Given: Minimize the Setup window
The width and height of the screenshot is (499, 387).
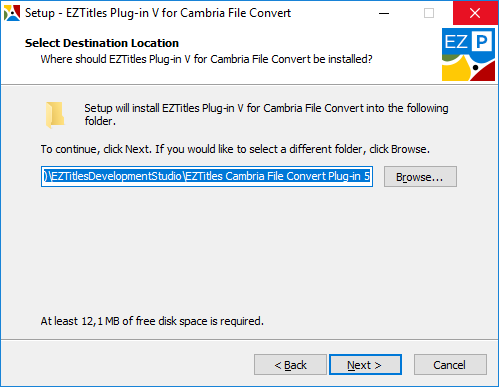Looking at the screenshot, I should (384, 13).
